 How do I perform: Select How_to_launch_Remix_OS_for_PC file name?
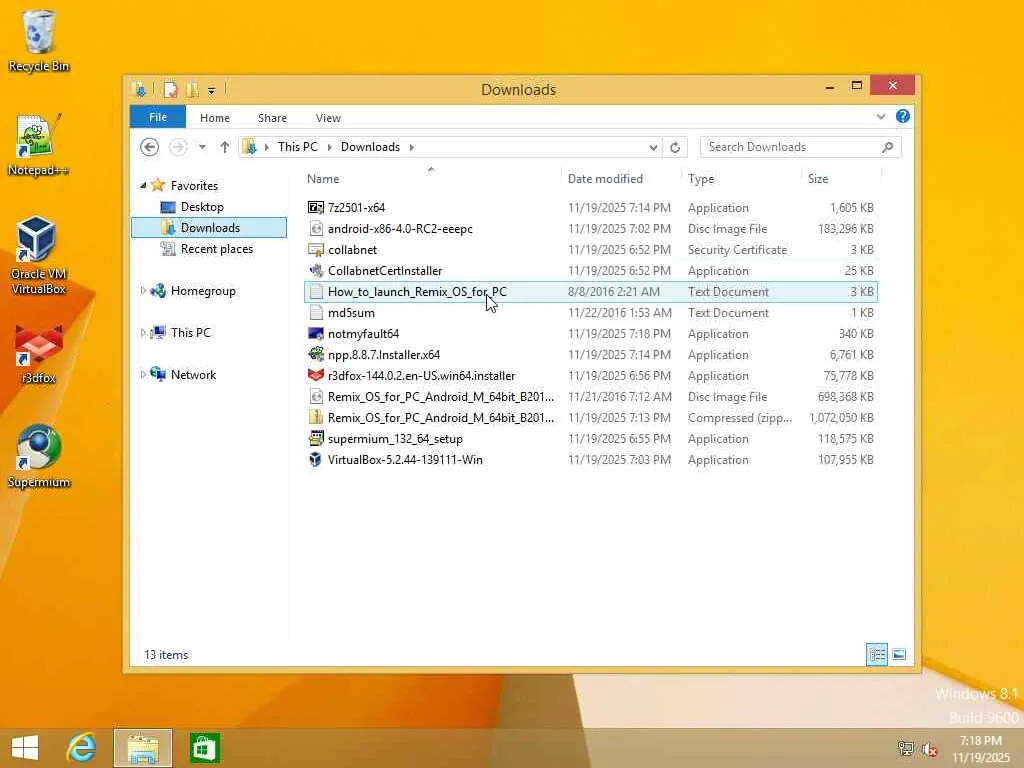pyautogui.click(x=417, y=292)
